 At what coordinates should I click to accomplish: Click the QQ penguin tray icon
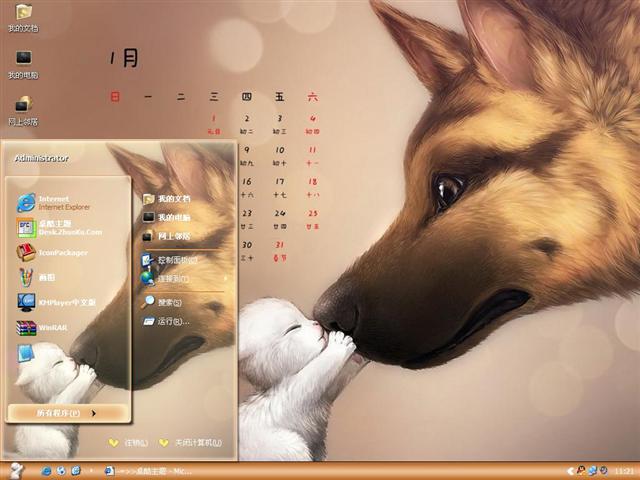coord(581,471)
